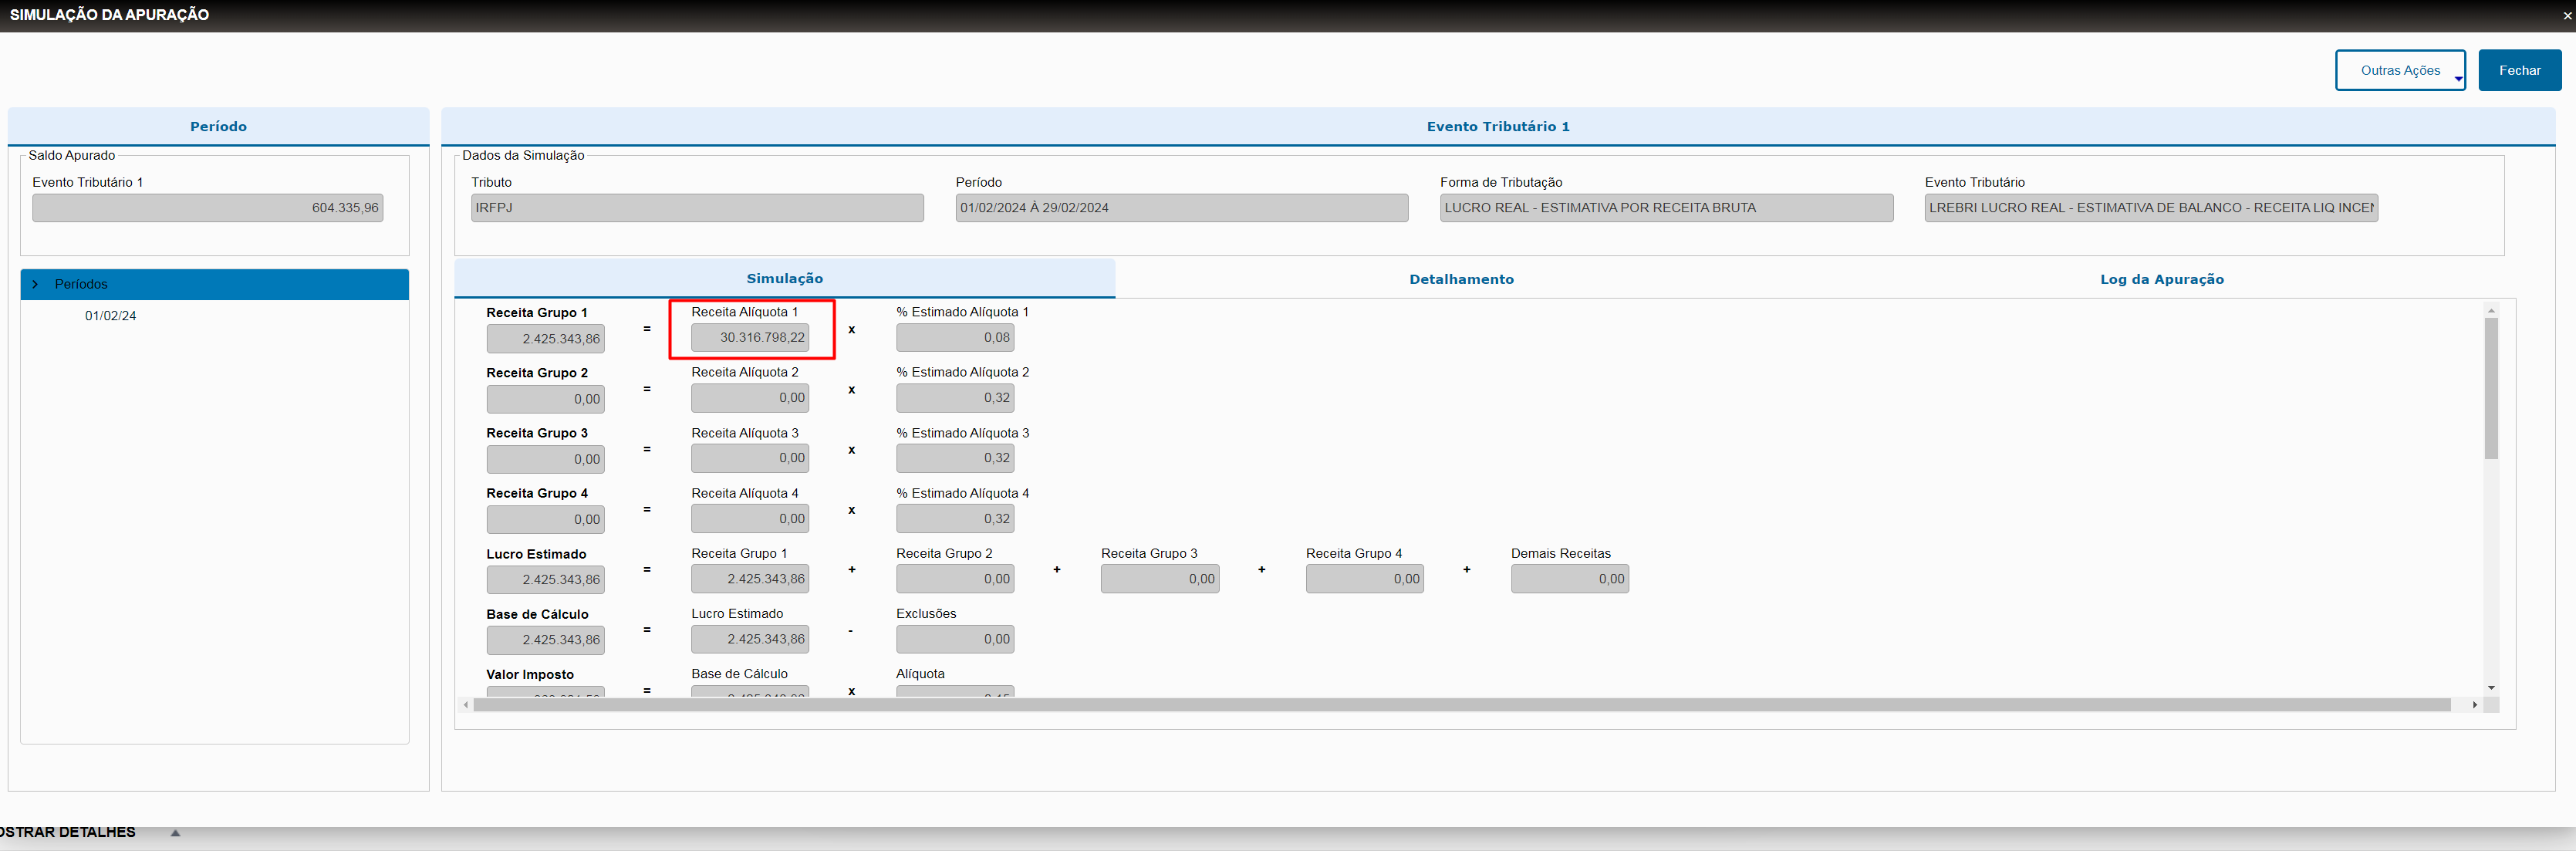2576x851 pixels.
Task: Select the Simulação tab
Action: pos(784,279)
